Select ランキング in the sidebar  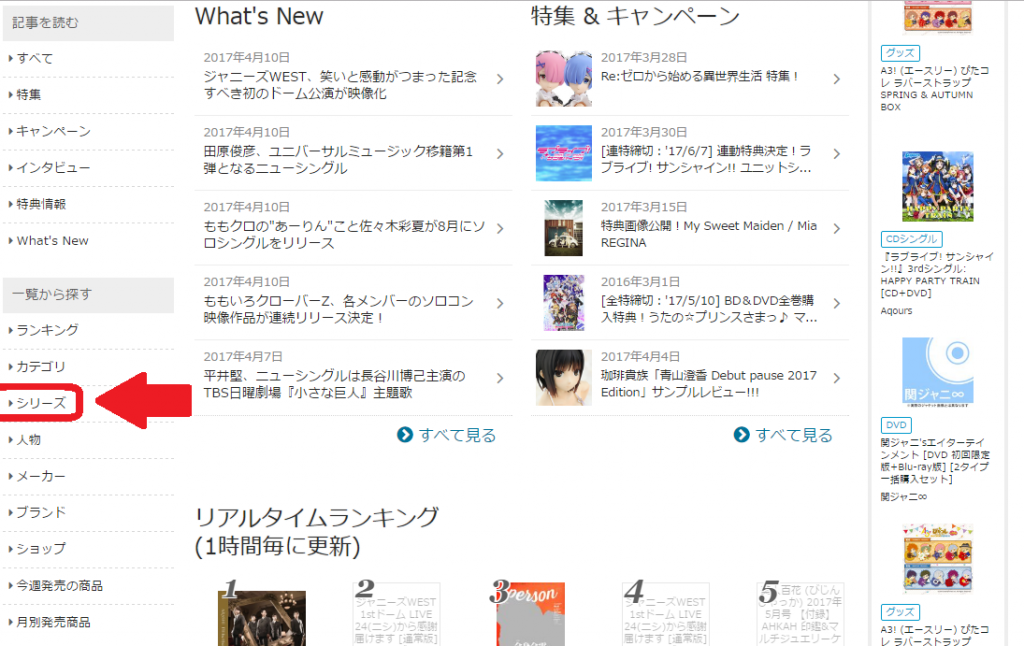click(x=47, y=330)
